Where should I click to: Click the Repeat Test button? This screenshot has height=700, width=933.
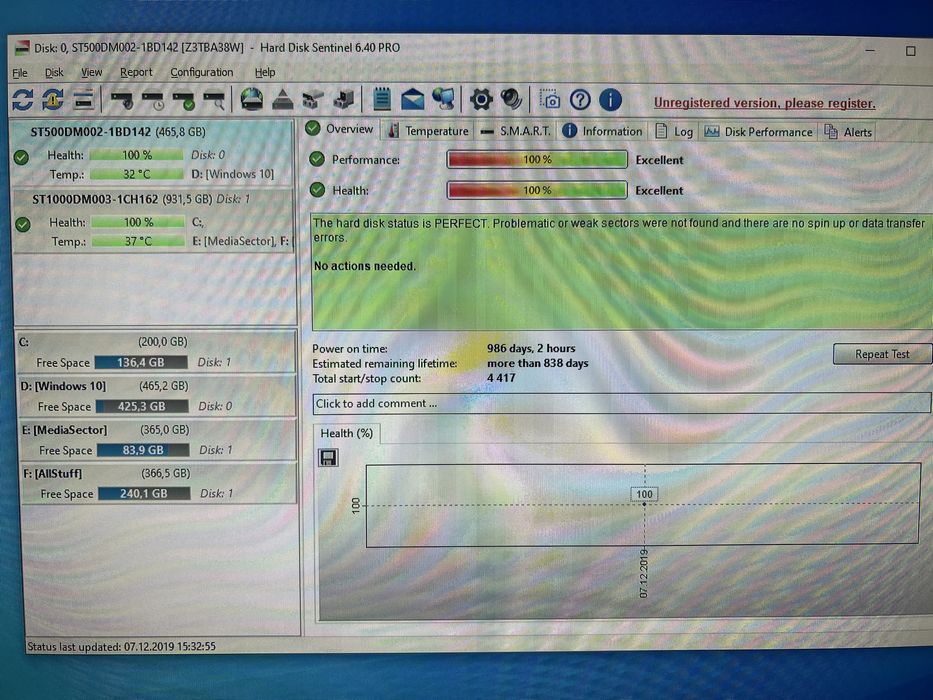tap(882, 354)
